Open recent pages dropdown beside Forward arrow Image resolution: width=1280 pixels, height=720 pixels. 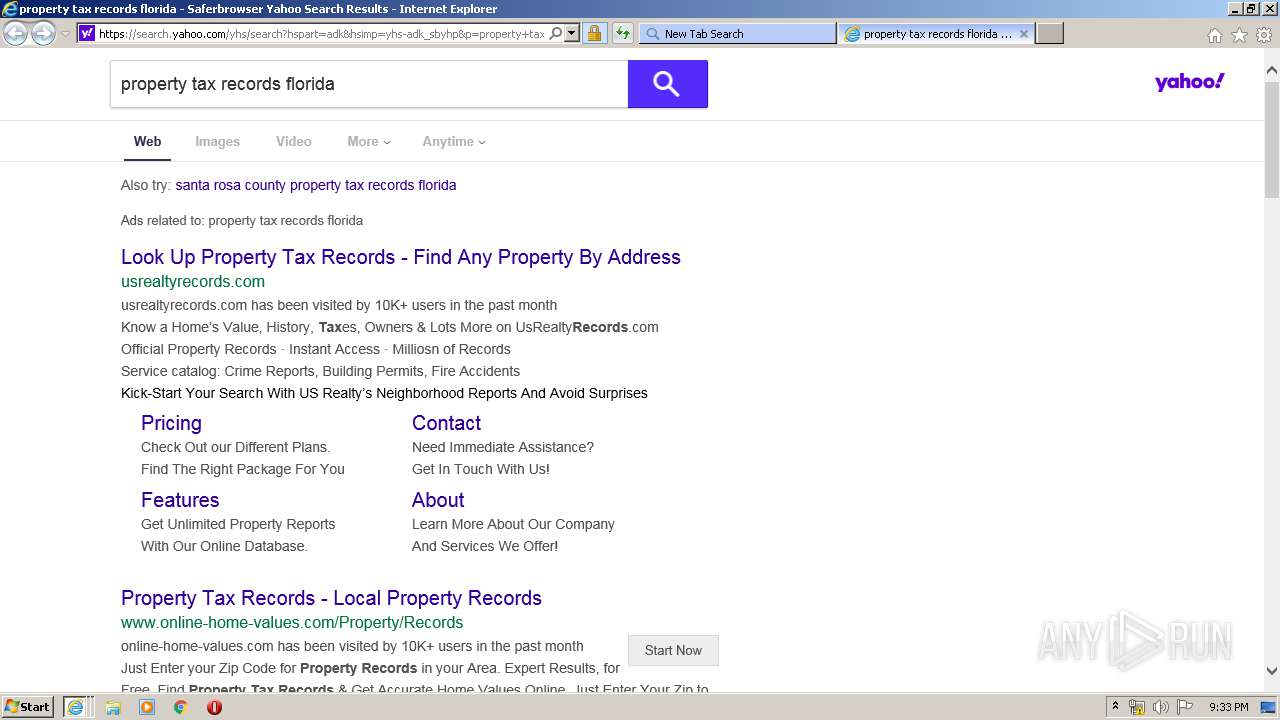click(x=65, y=33)
